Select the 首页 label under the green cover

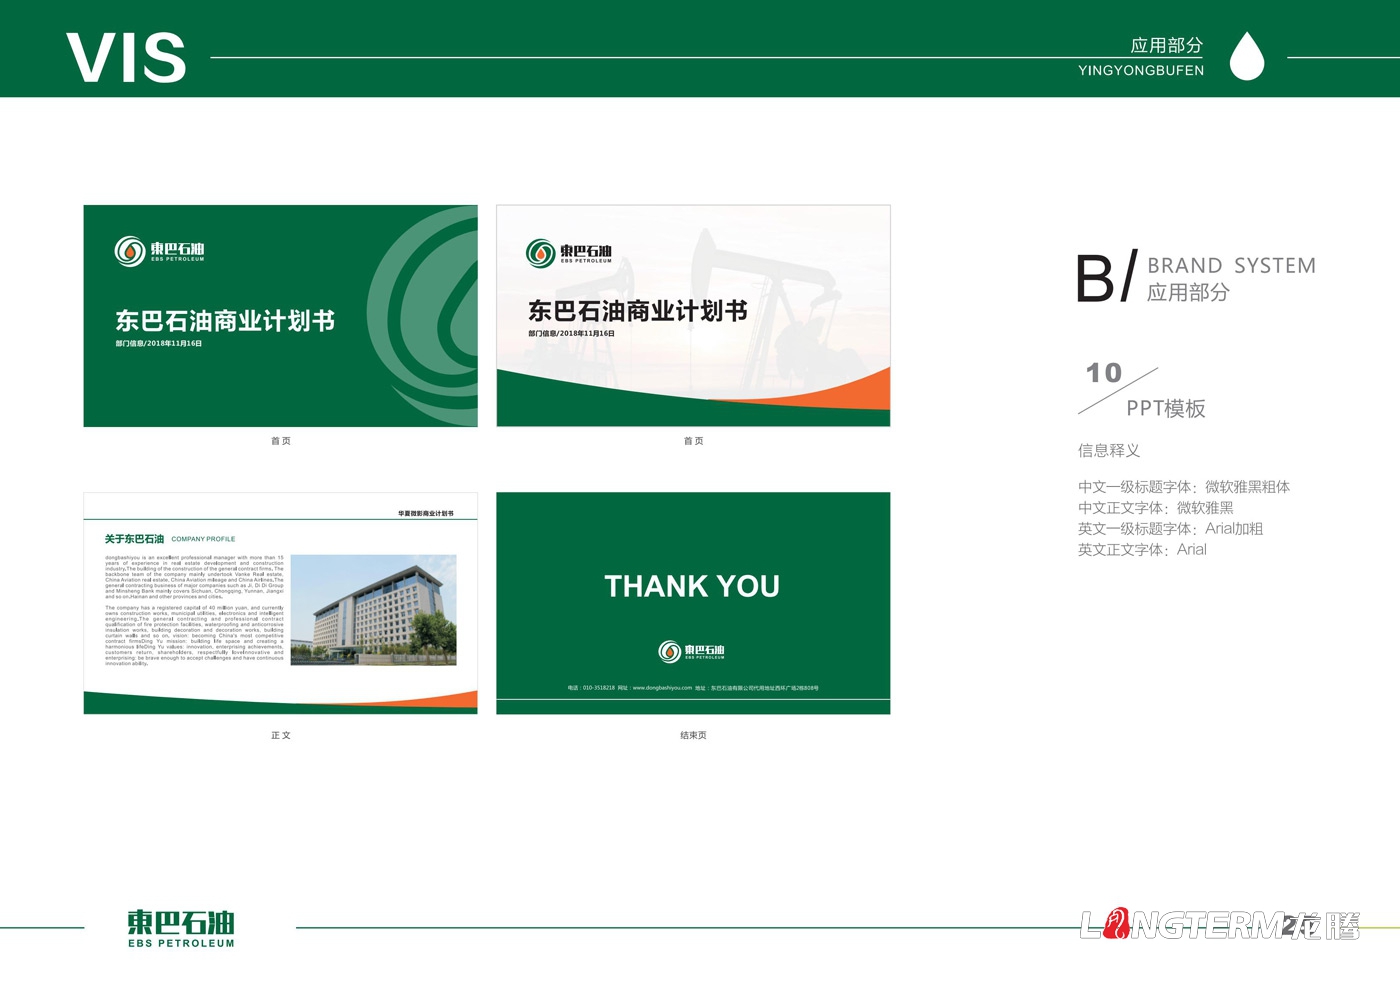click(281, 440)
